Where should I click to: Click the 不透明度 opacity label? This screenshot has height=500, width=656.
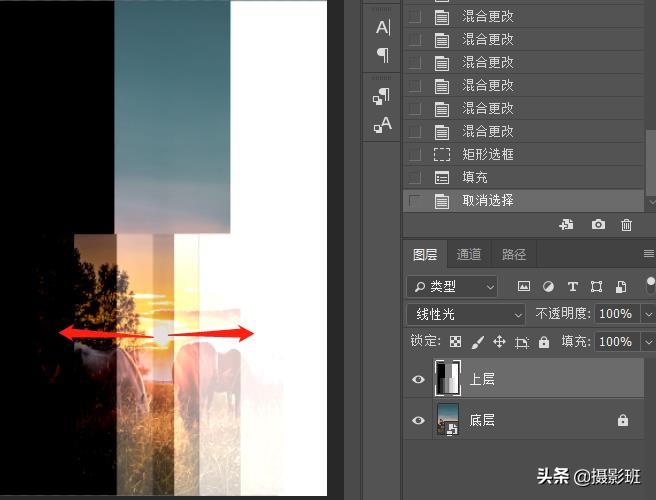point(563,313)
